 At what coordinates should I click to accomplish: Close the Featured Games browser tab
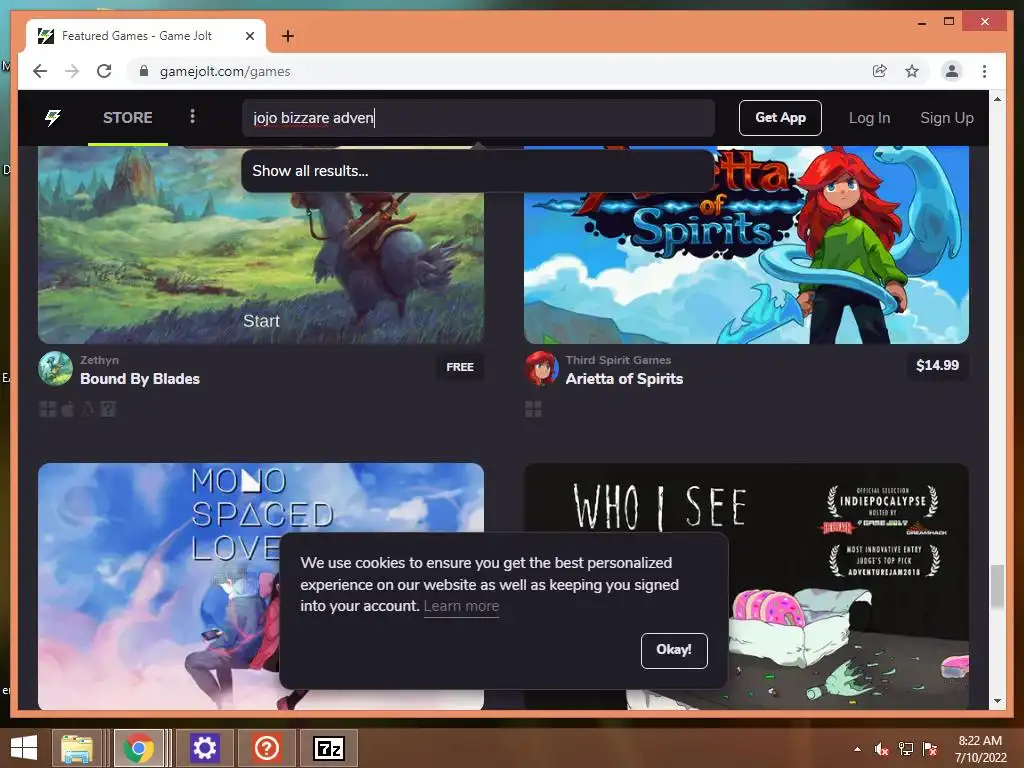coord(249,36)
